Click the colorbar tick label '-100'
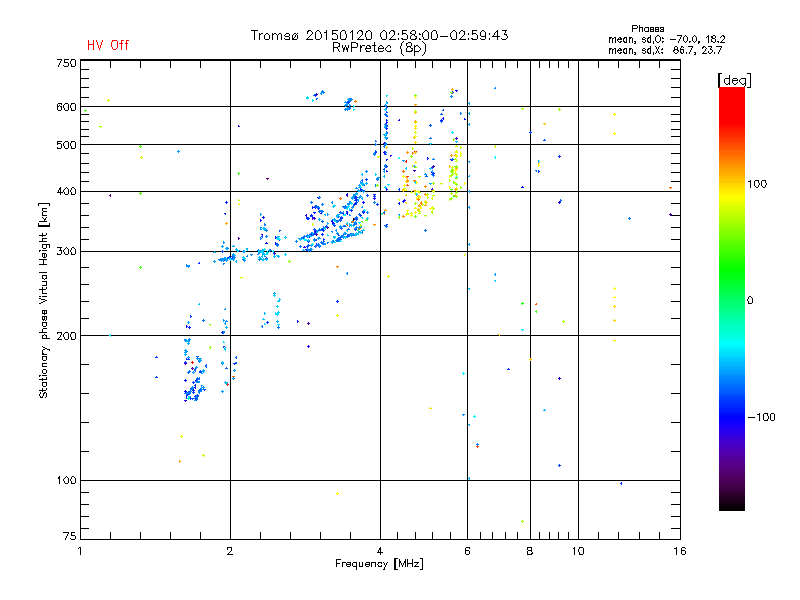Image resolution: width=800 pixels, height=600 pixels. [x=761, y=417]
